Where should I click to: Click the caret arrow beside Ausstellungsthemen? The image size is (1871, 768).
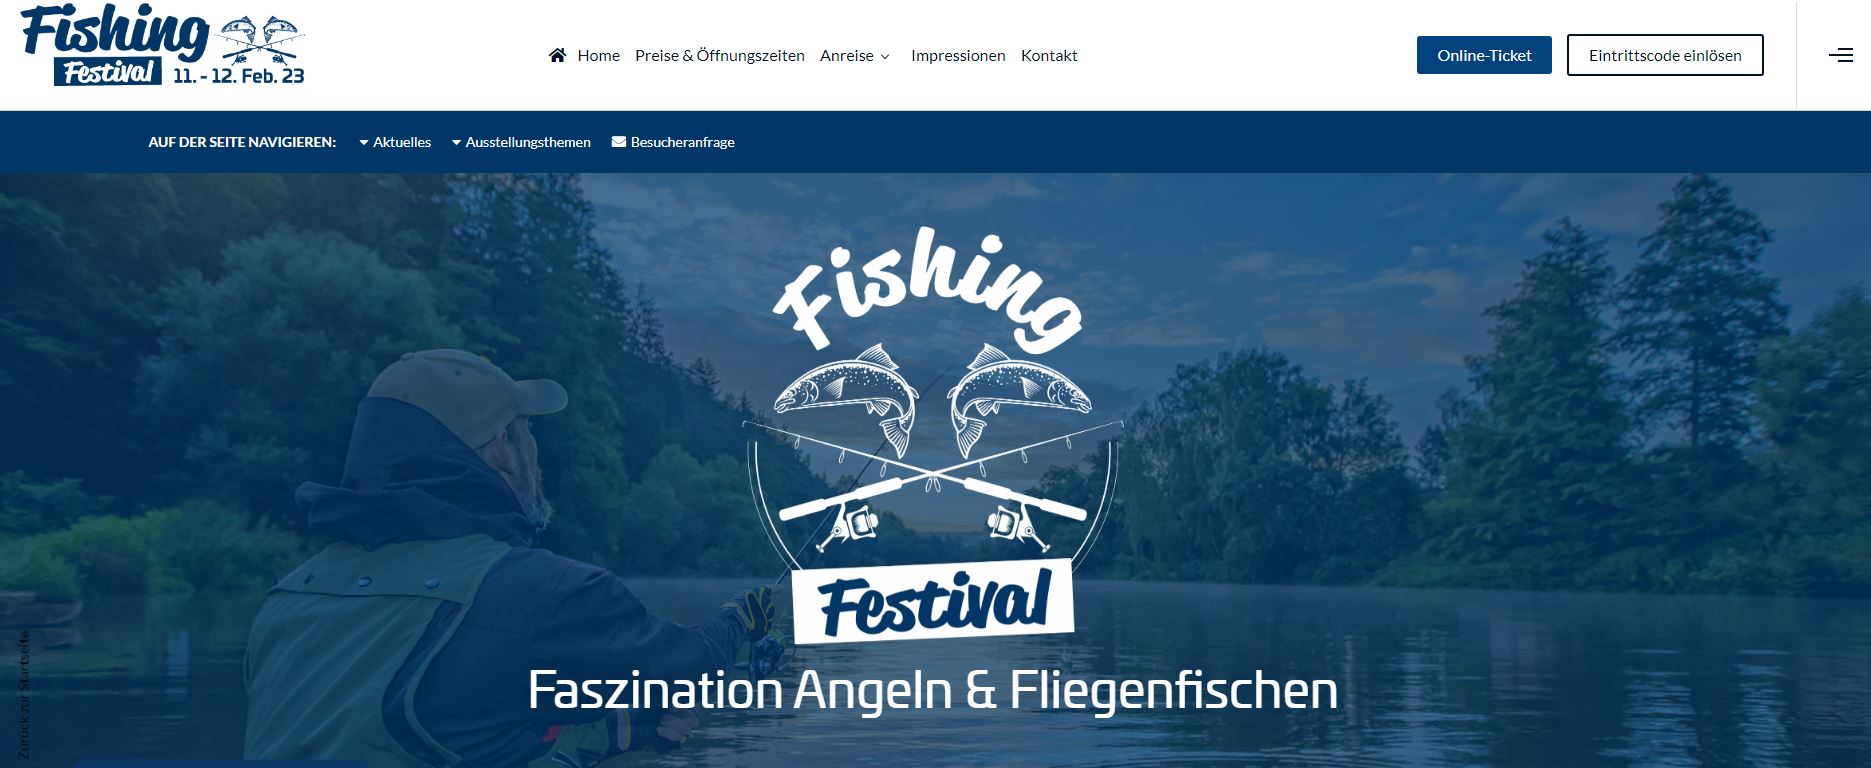tap(456, 143)
